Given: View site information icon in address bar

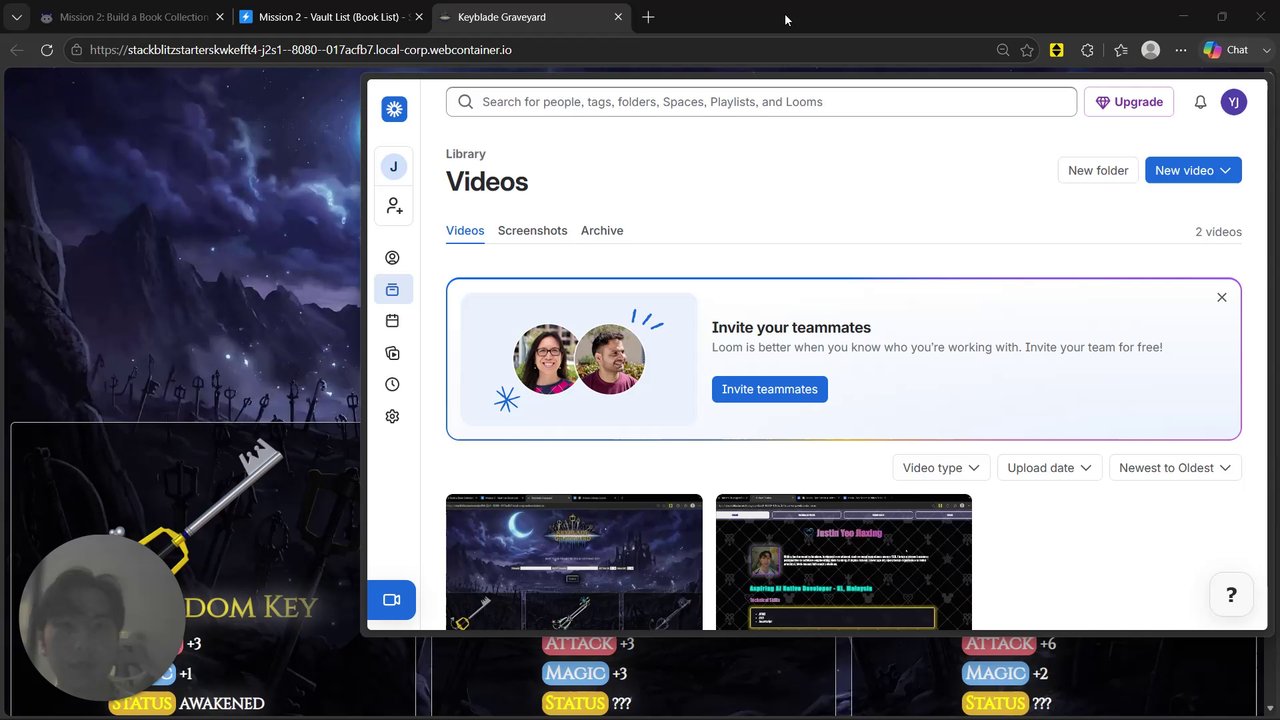Looking at the screenshot, I should click(75, 50).
